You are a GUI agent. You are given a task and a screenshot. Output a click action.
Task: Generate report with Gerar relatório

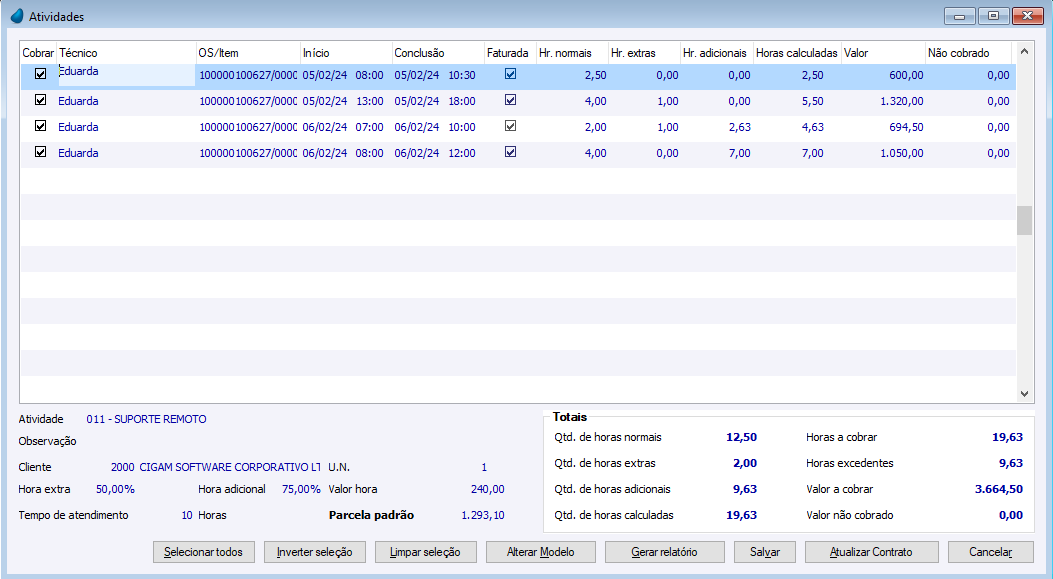tap(664, 552)
